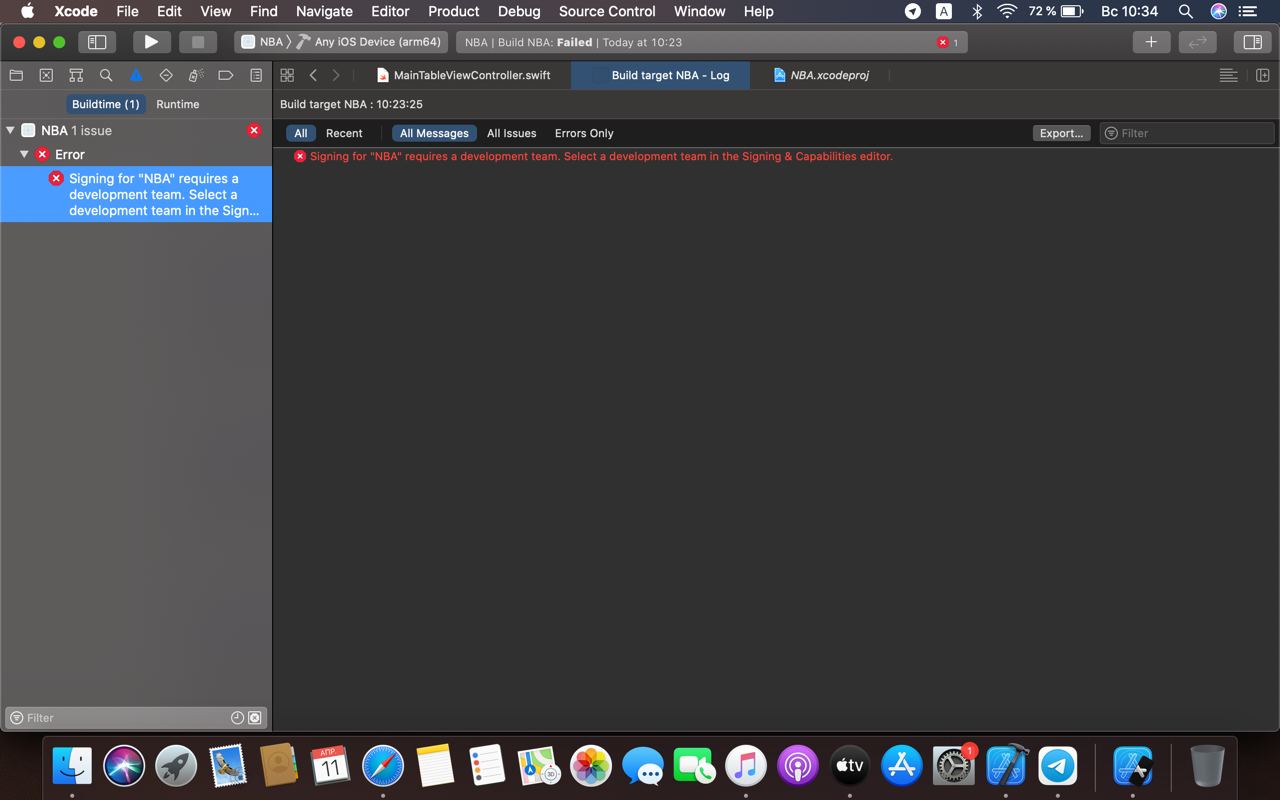Open Wi-Fi status menu
This screenshot has width=1280, height=800.
click(x=1007, y=11)
